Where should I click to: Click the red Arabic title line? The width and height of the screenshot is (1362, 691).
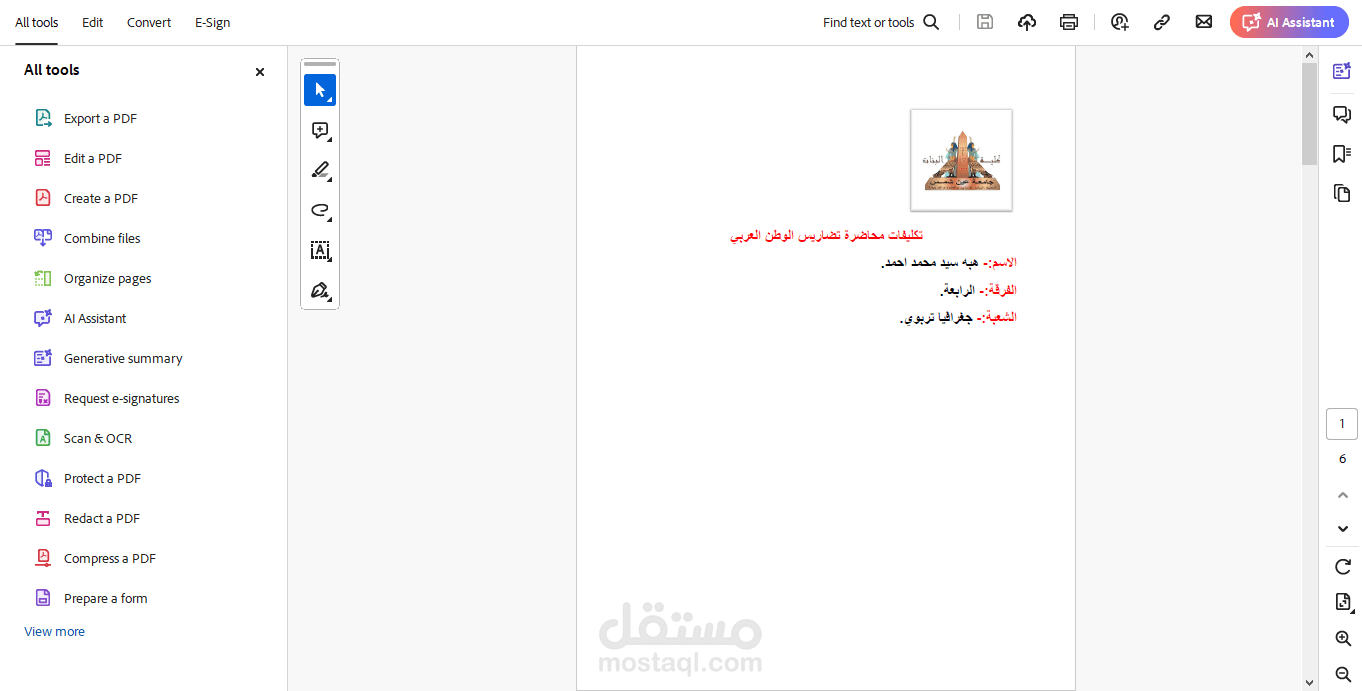pyautogui.click(x=827, y=235)
